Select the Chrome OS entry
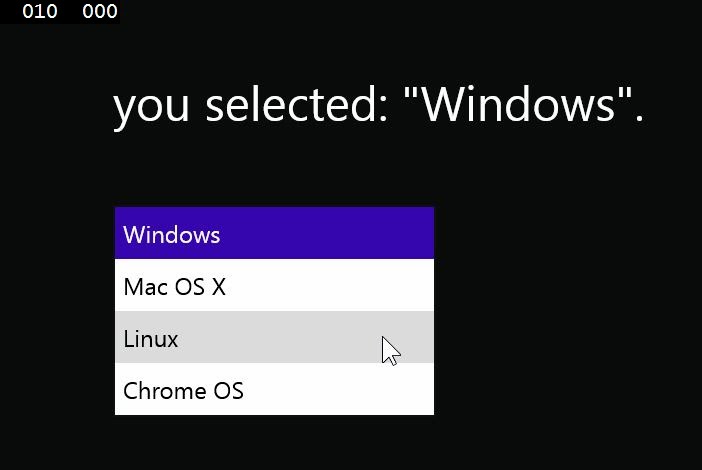This screenshot has height=470, width=702. click(274, 390)
